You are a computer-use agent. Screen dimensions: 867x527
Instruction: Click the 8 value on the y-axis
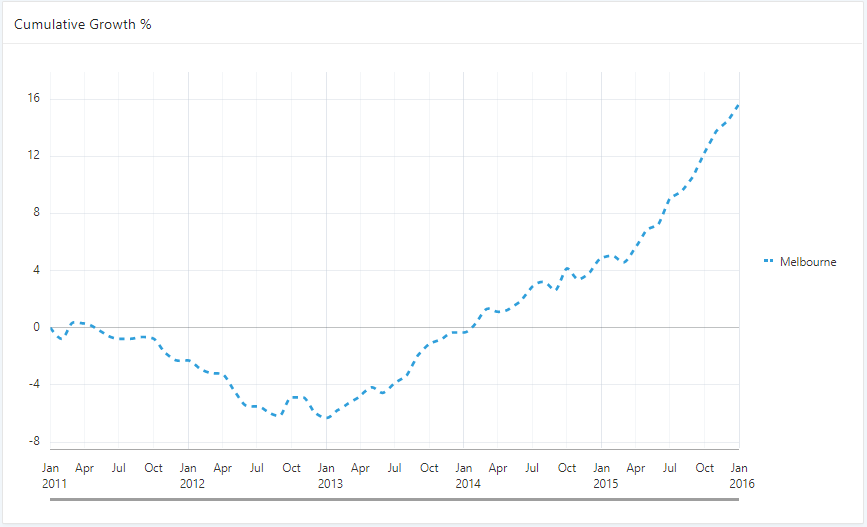[35, 213]
